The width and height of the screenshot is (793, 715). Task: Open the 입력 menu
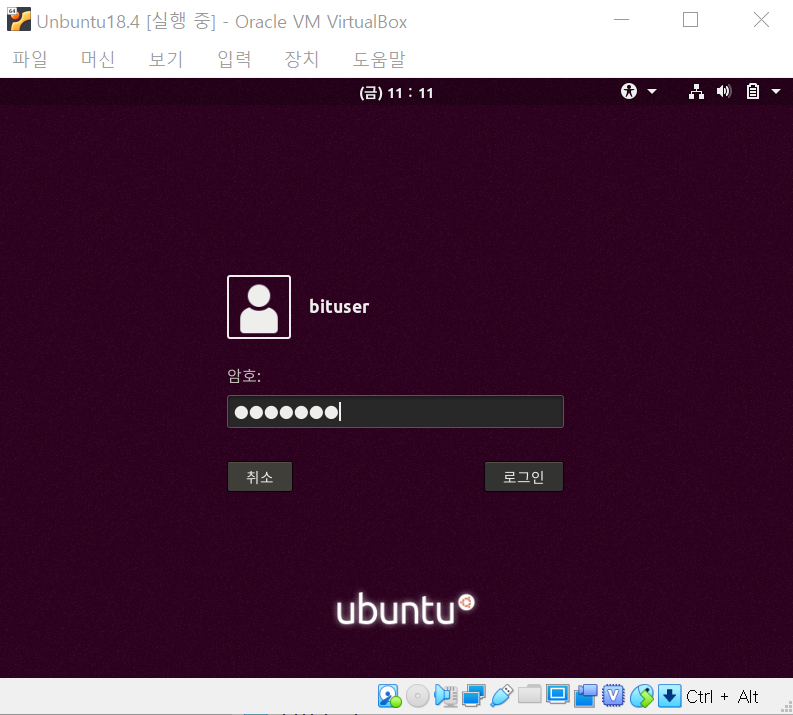click(x=234, y=59)
